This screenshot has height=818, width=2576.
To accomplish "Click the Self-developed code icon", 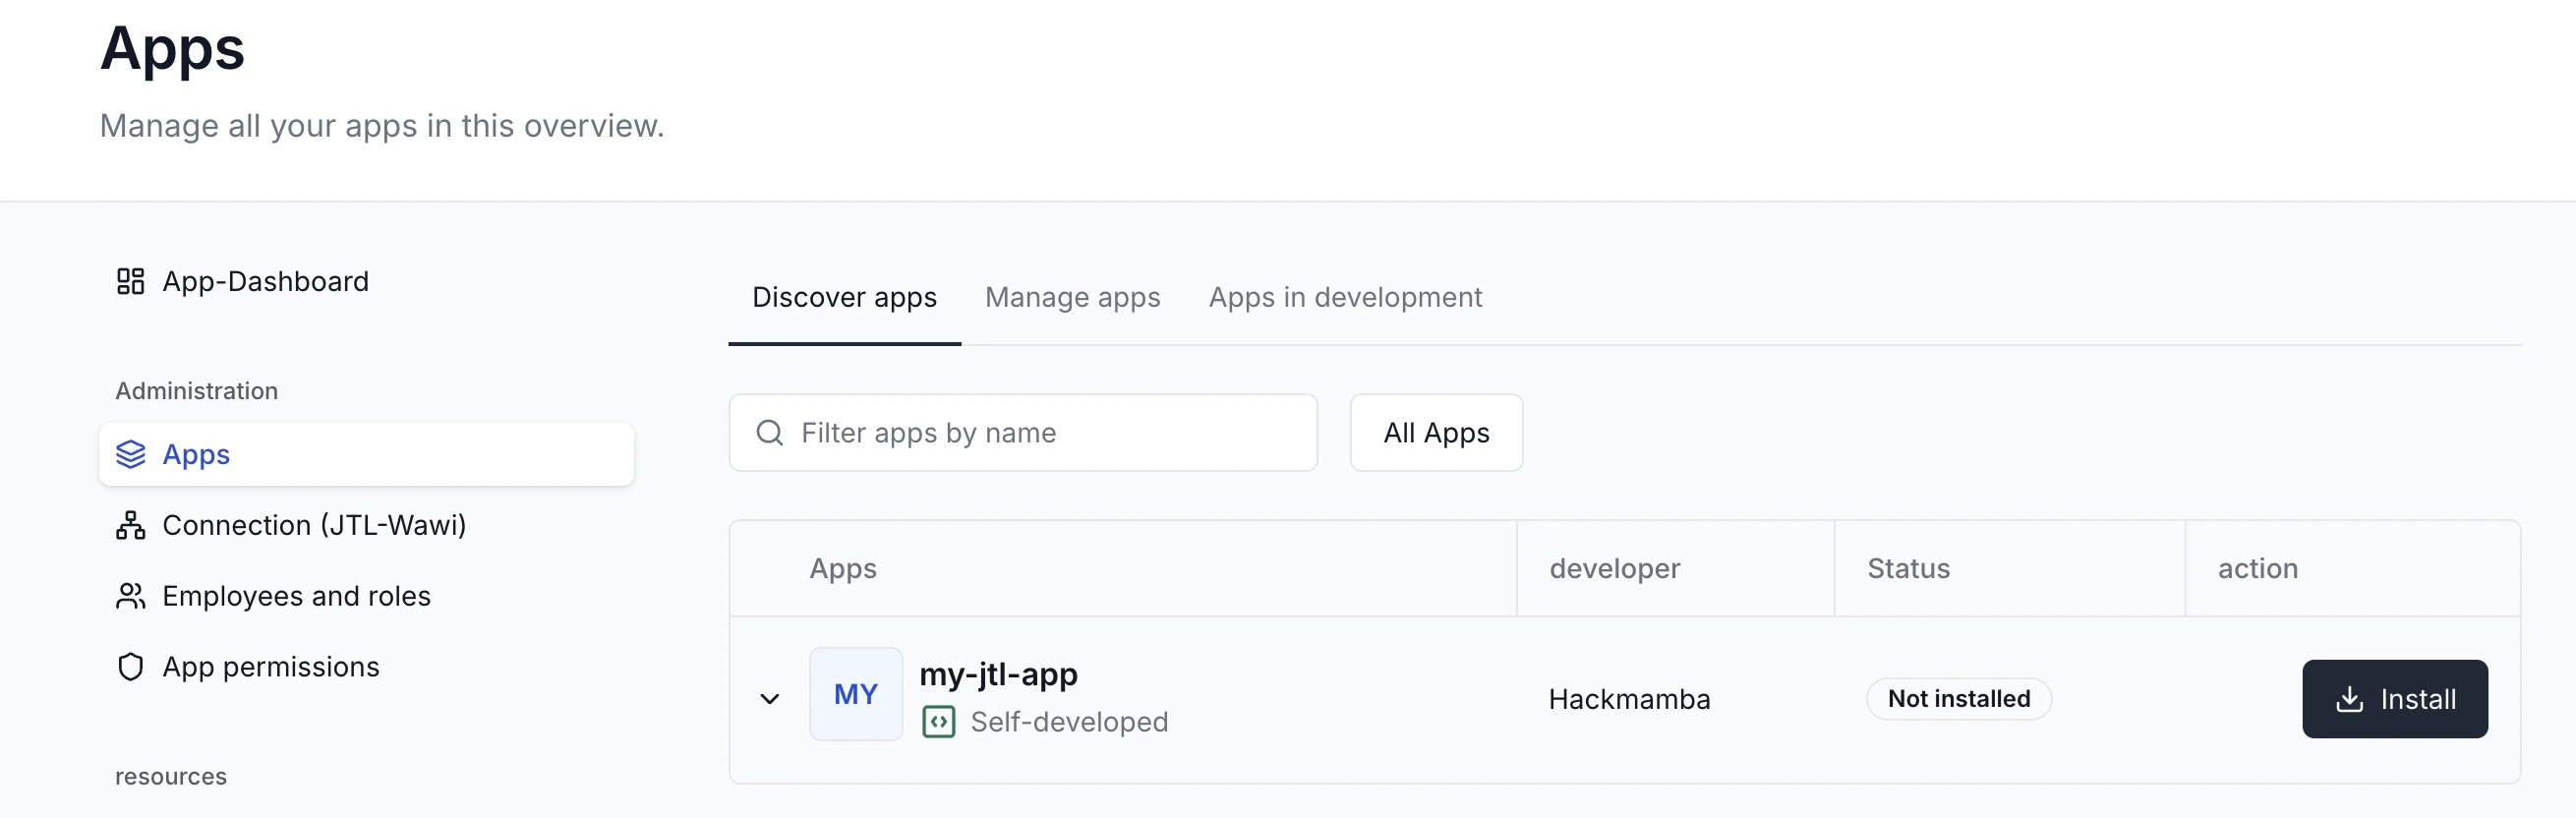I will coord(938,722).
